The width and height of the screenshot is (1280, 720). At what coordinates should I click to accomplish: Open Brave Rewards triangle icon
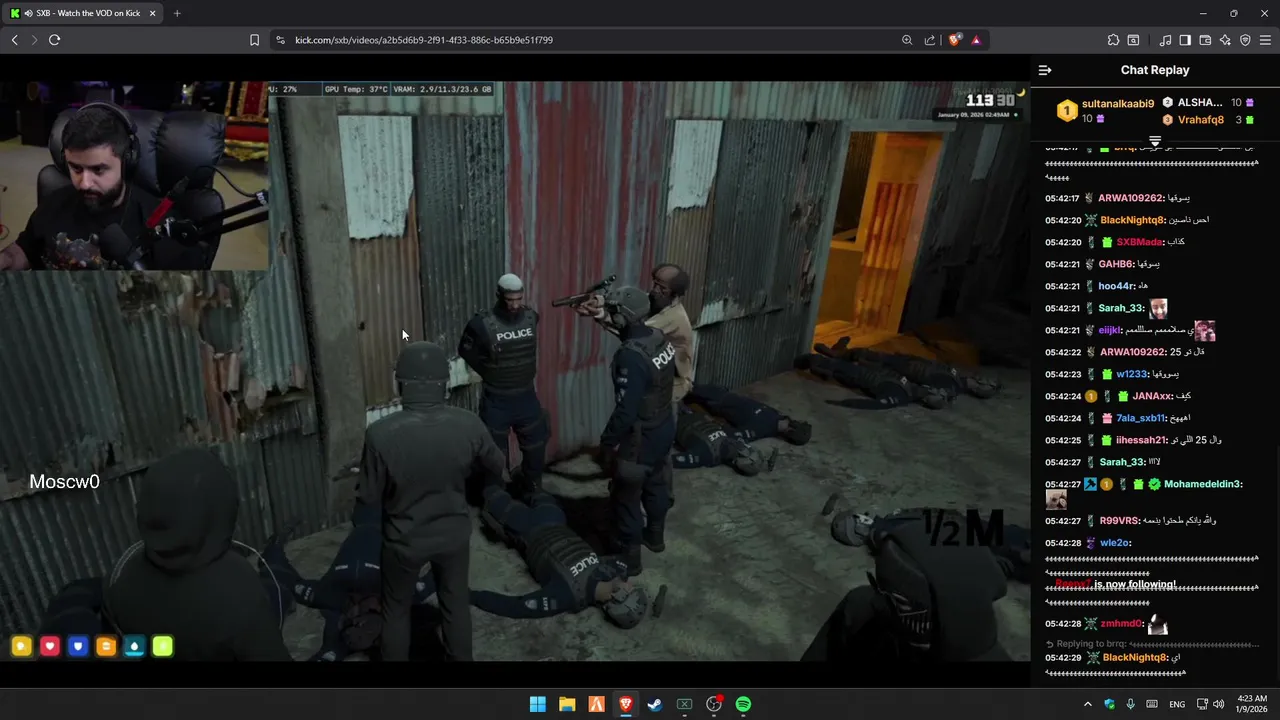(x=976, y=40)
